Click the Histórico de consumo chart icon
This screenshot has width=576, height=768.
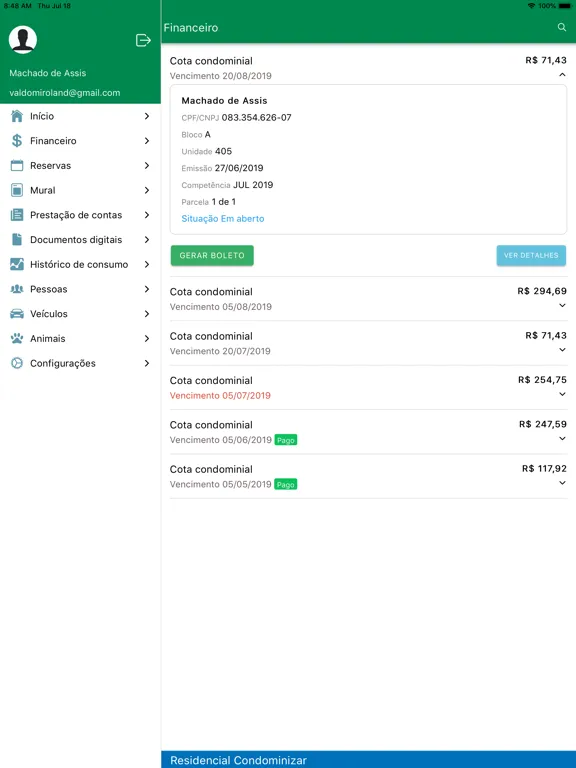click(17, 264)
